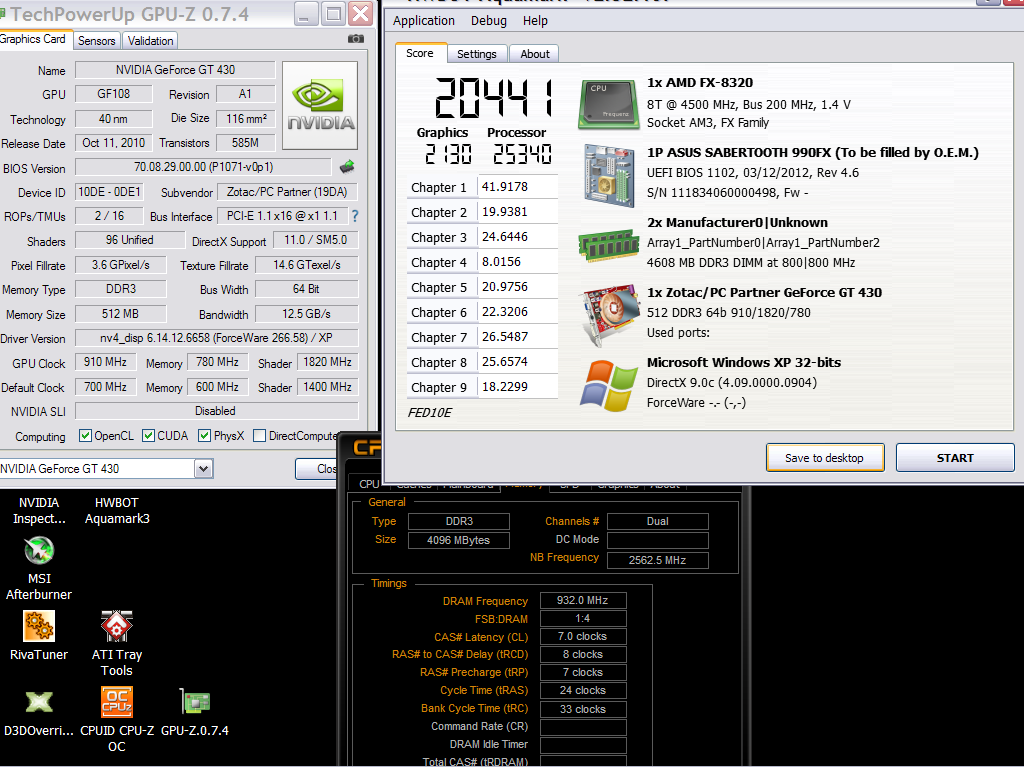Click the Graphics score 2130
The image size is (1024, 768).
tap(448, 154)
